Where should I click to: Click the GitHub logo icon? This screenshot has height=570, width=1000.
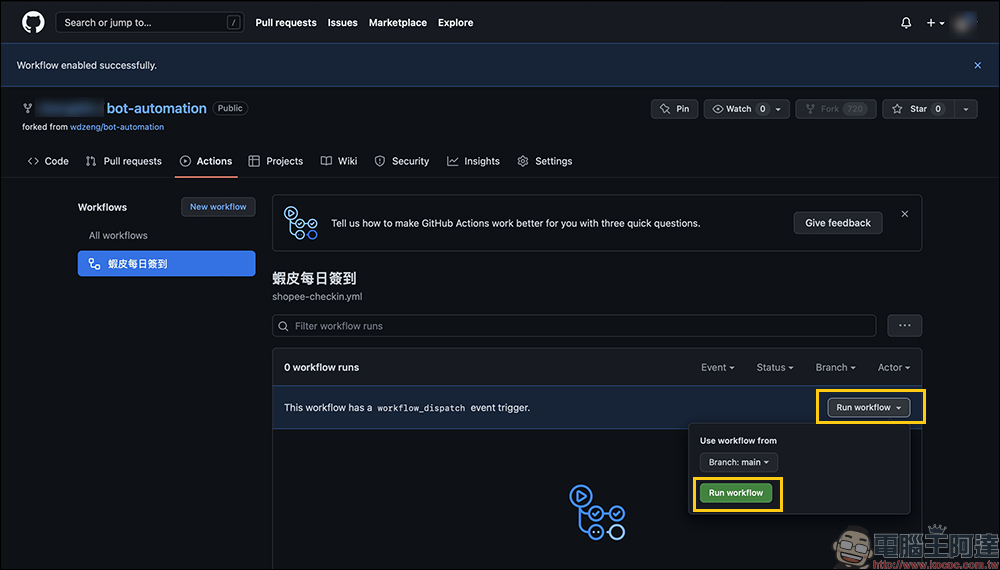tap(33, 22)
